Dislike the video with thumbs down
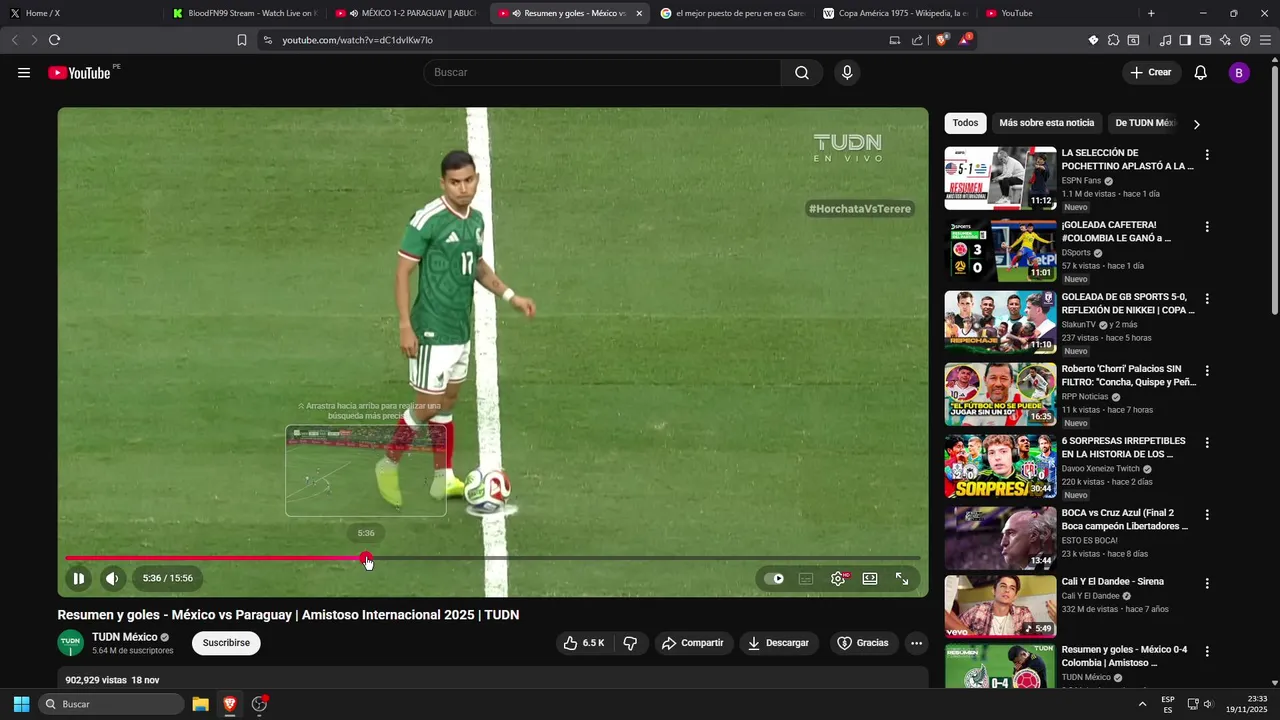Image resolution: width=1280 pixels, height=720 pixels. click(630, 643)
